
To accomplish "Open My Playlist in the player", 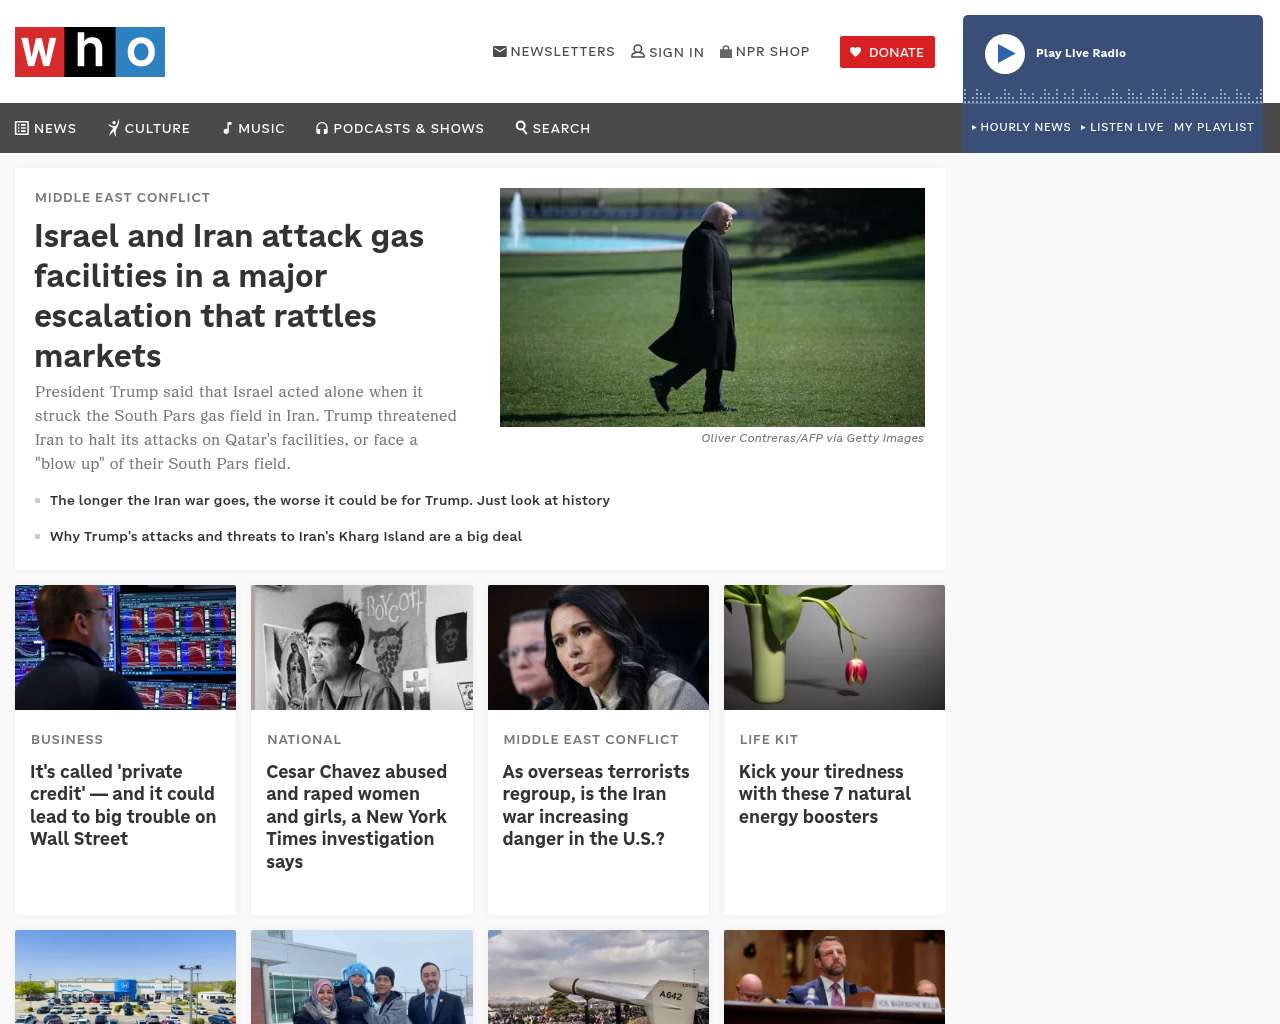I will [x=1214, y=127].
